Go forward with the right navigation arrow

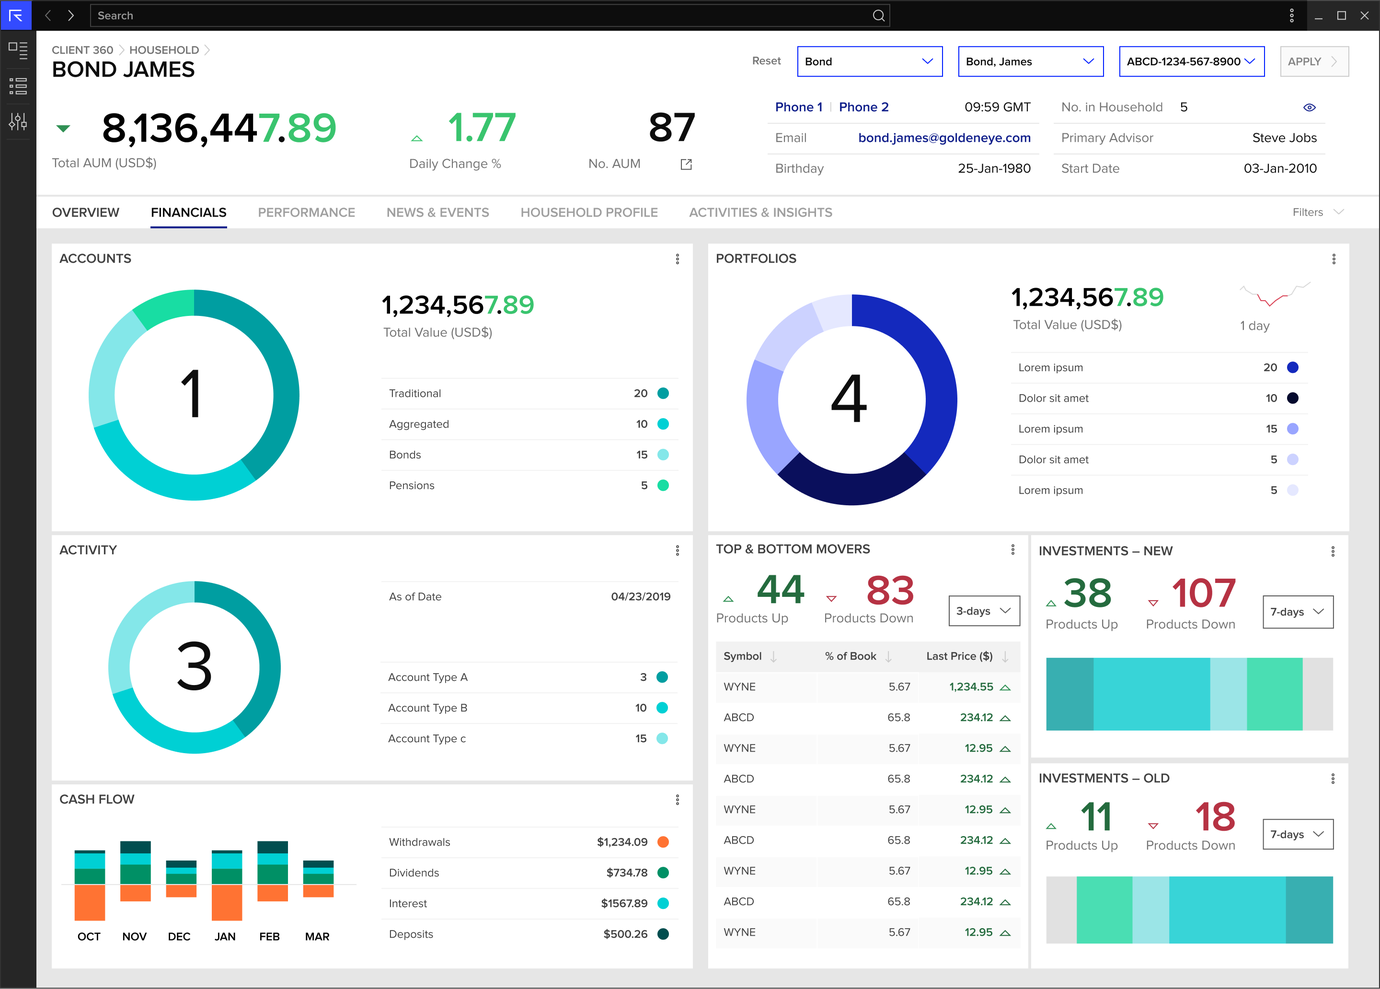(71, 15)
